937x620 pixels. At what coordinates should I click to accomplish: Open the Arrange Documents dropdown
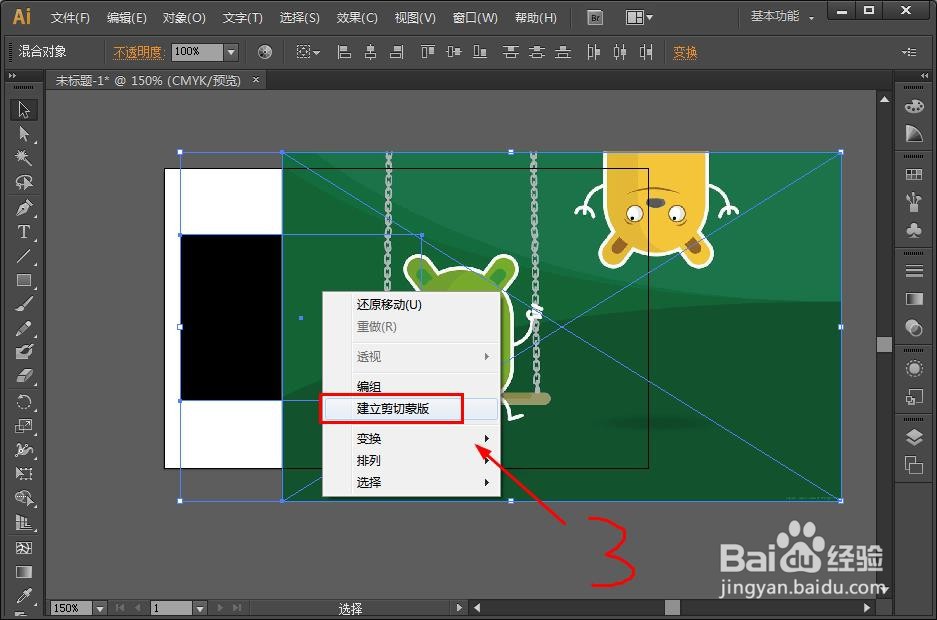pyautogui.click(x=639, y=18)
